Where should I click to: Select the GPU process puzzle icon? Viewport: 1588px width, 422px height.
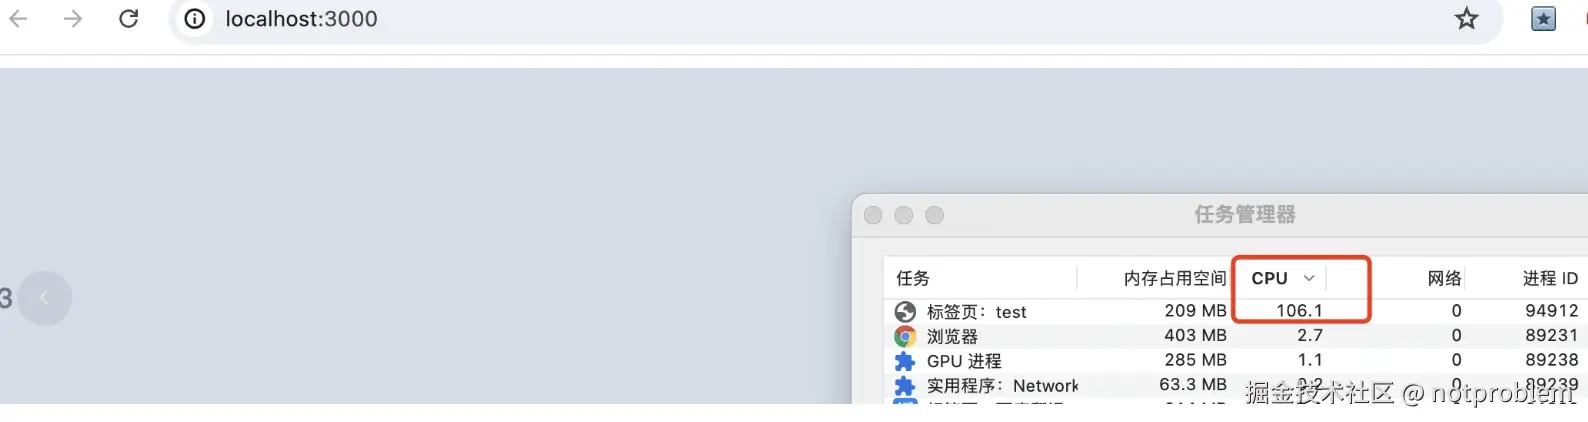[x=905, y=361]
